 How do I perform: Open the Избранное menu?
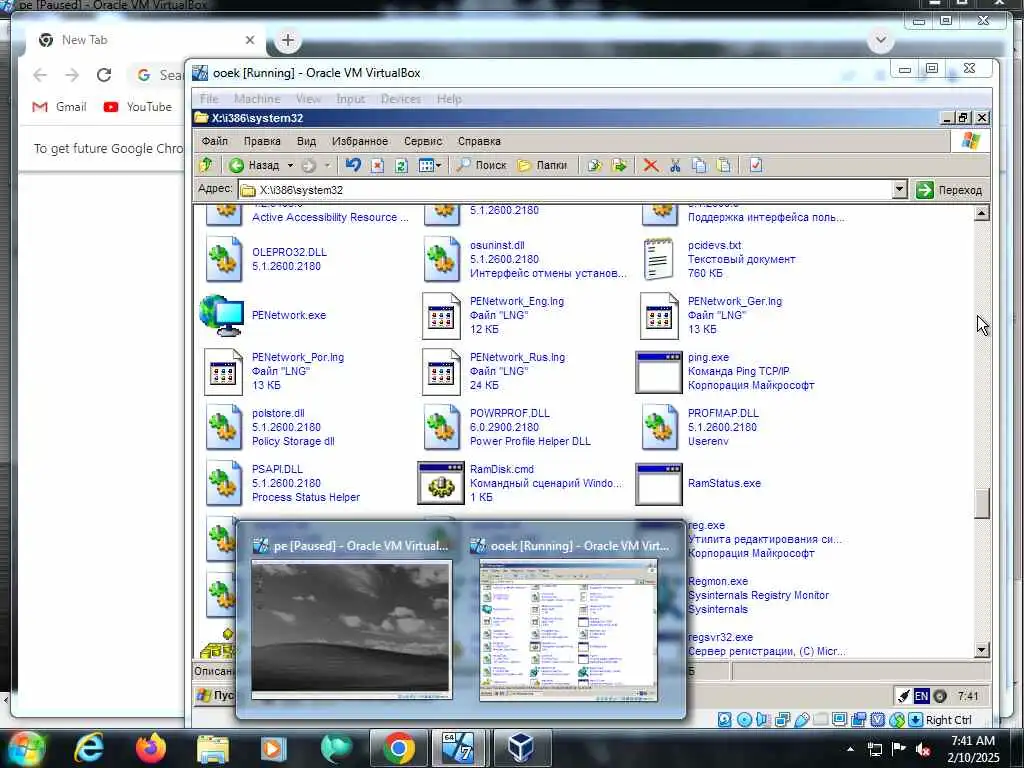click(359, 141)
